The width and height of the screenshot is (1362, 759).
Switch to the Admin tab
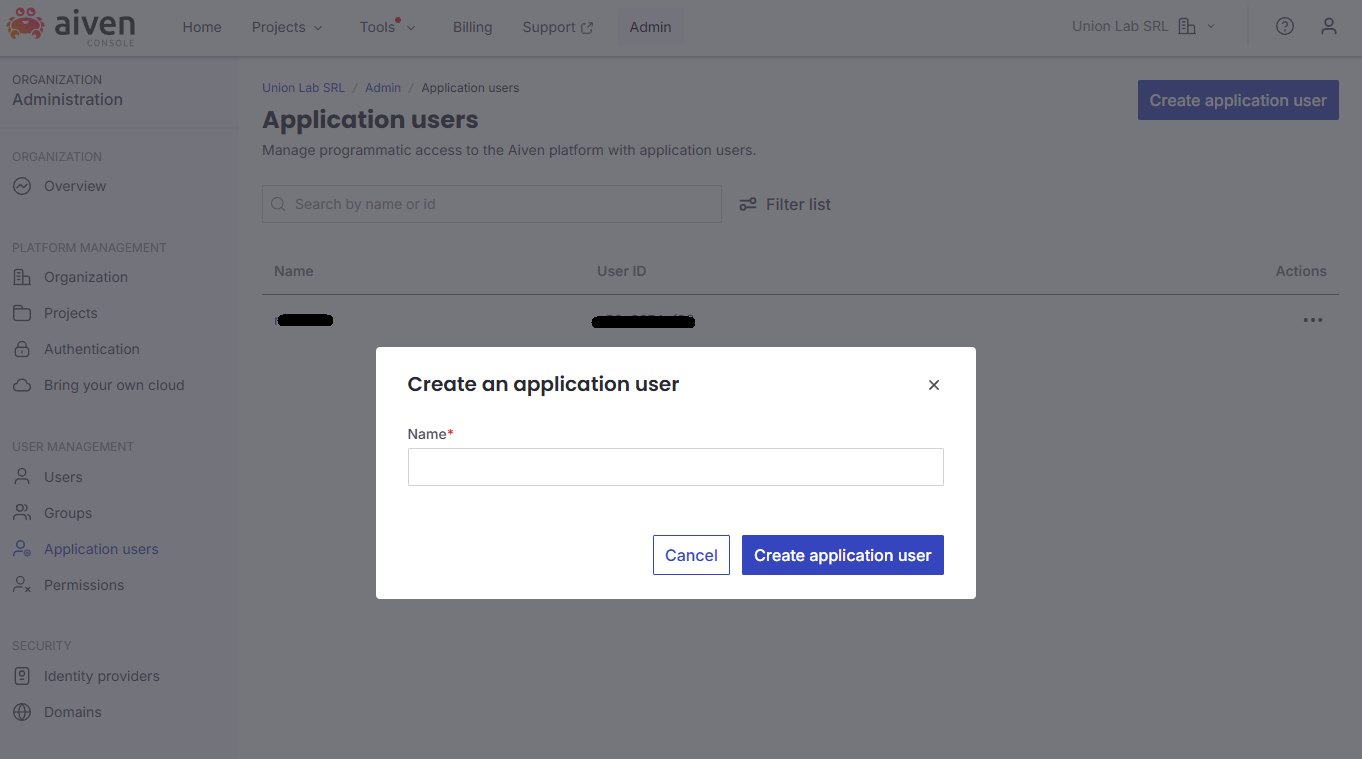(650, 27)
